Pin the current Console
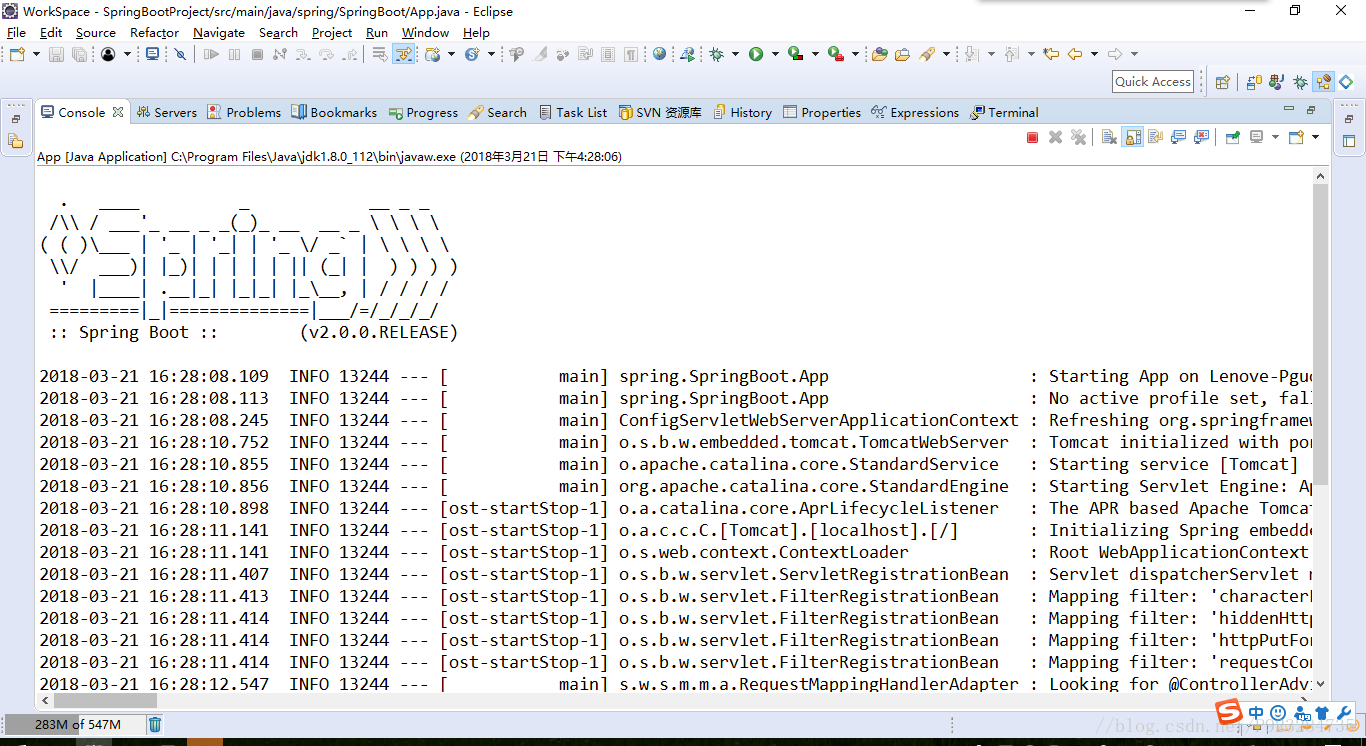Image resolution: width=1366 pixels, height=746 pixels. [1233, 137]
